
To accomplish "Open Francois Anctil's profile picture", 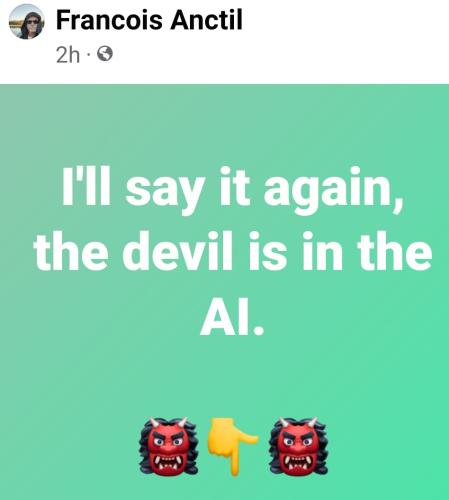I will coord(26,22).
